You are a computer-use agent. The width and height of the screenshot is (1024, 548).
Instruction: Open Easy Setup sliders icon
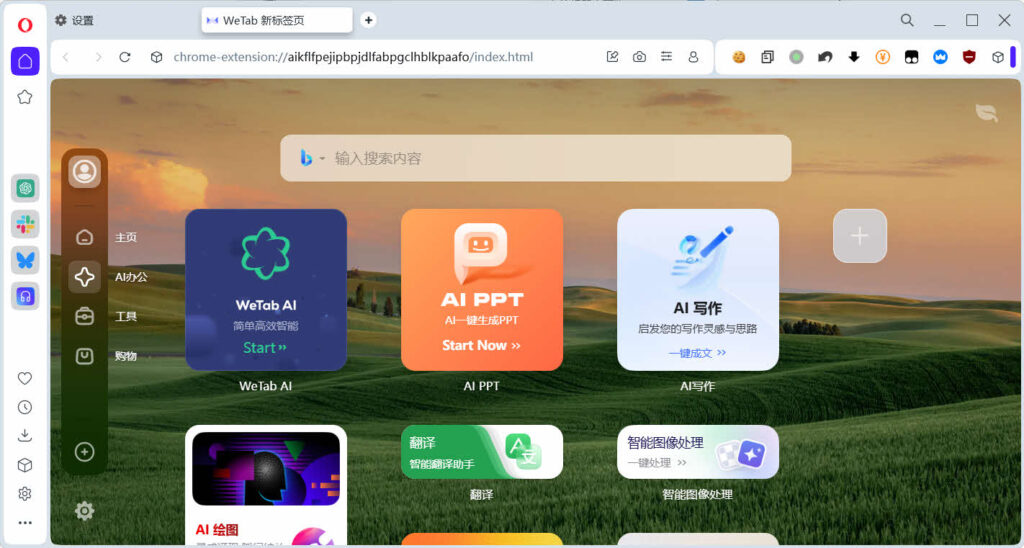point(666,57)
